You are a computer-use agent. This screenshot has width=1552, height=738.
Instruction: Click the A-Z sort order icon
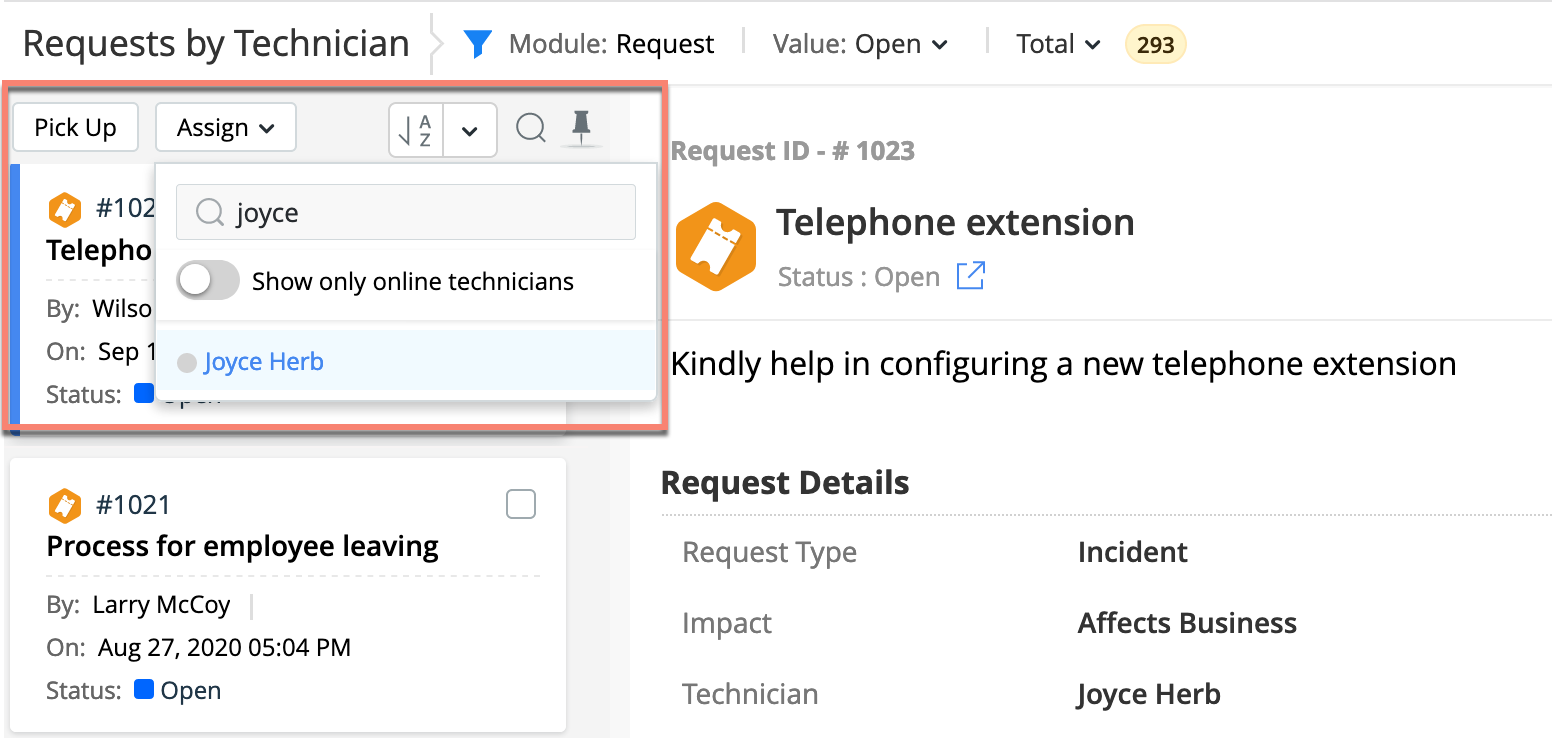tap(415, 130)
